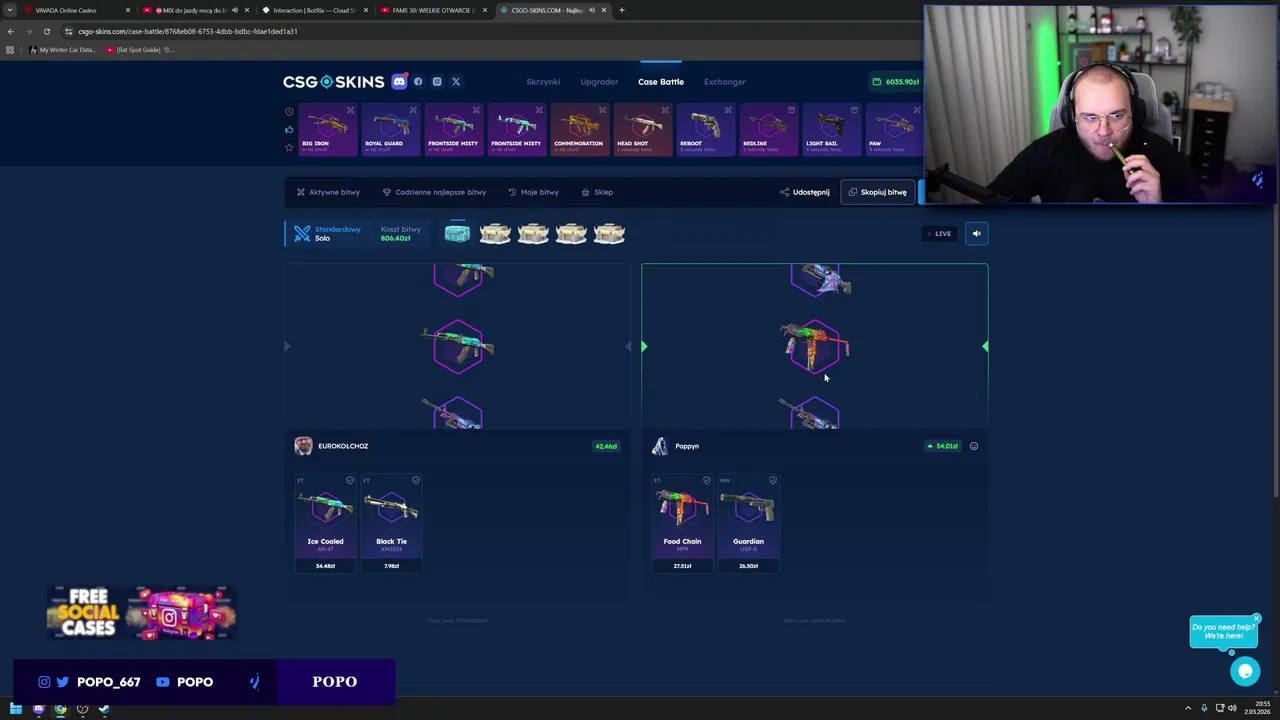Open the Skrzynki tab
This screenshot has width=1280, height=720.
point(543,82)
